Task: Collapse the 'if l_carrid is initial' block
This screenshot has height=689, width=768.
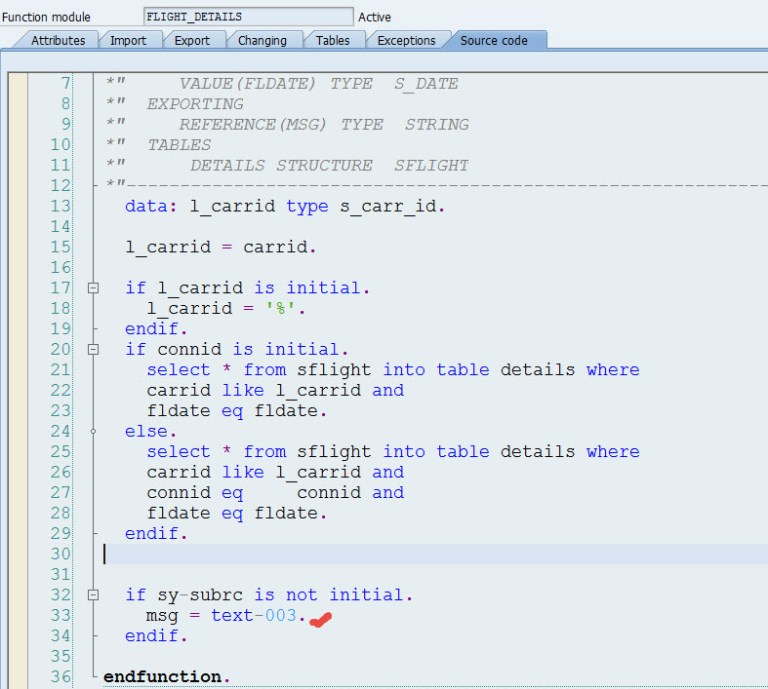Action: 93,288
